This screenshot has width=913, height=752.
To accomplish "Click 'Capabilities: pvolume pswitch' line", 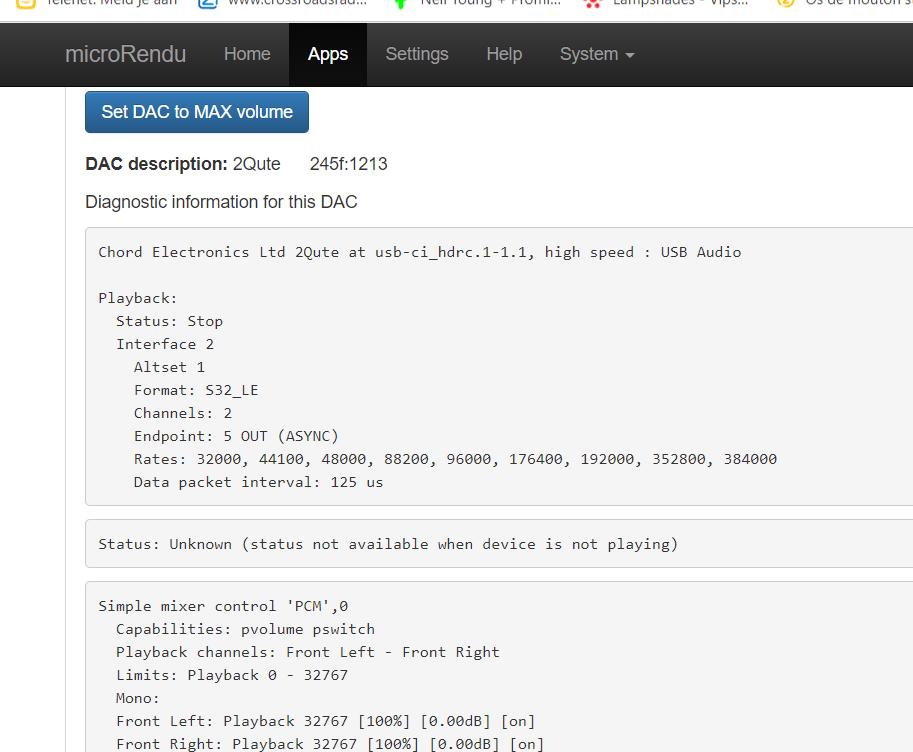I will pos(245,629).
